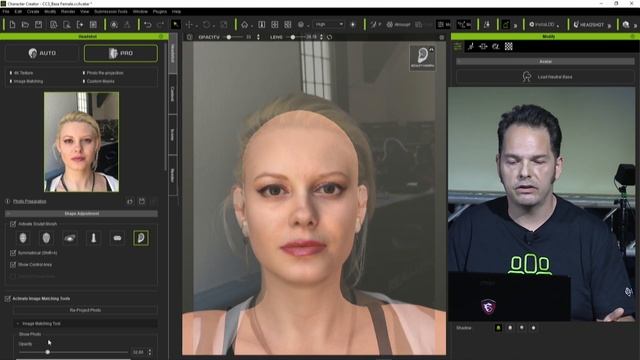Click the Undo arrow in the toolbar

tap(148, 25)
